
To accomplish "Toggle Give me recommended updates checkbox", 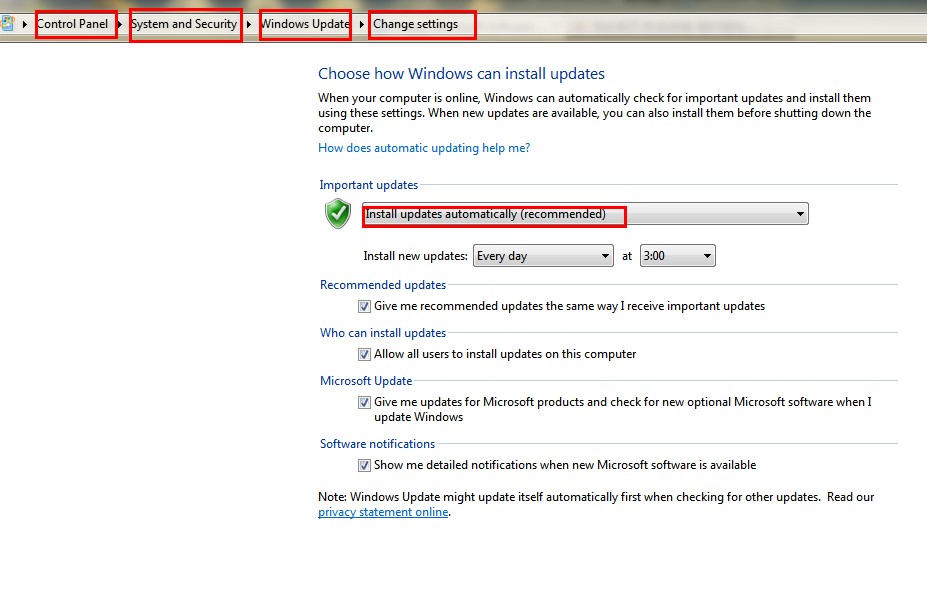I will point(364,307).
